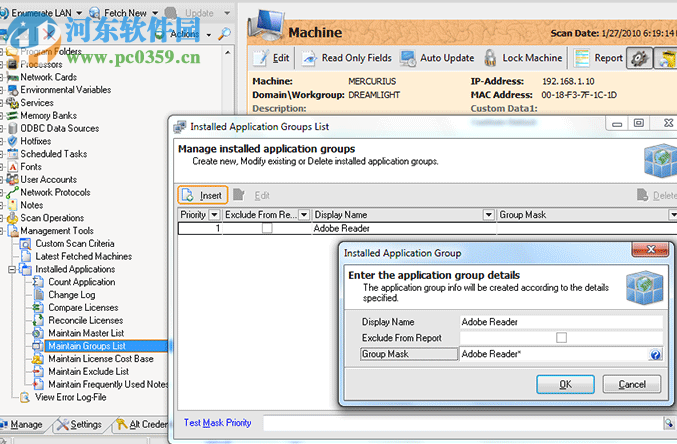This screenshot has height=444, width=677.
Task: Open Exclude From Re... column filter dropdown
Action: [x=304, y=215]
